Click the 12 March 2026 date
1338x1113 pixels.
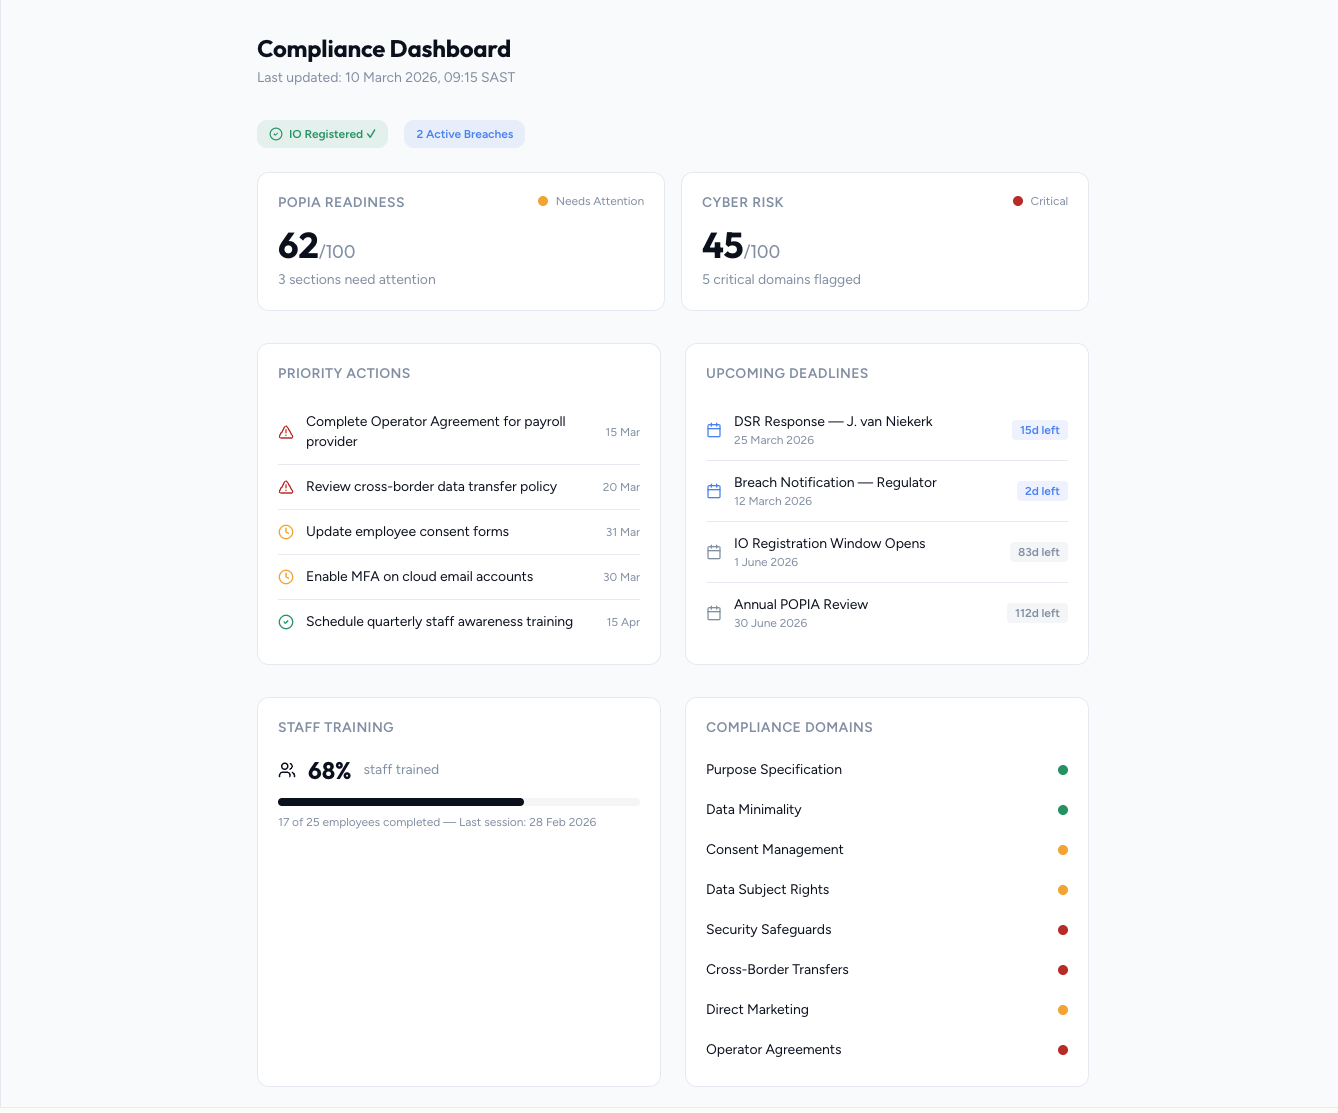(773, 501)
